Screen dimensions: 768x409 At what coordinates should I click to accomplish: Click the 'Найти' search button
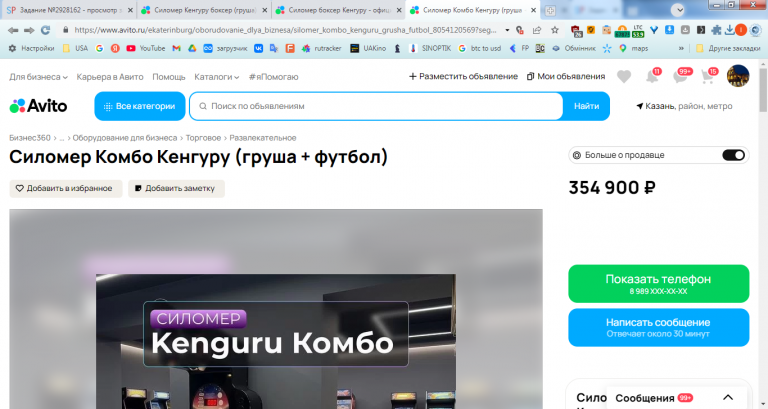[x=586, y=106]
